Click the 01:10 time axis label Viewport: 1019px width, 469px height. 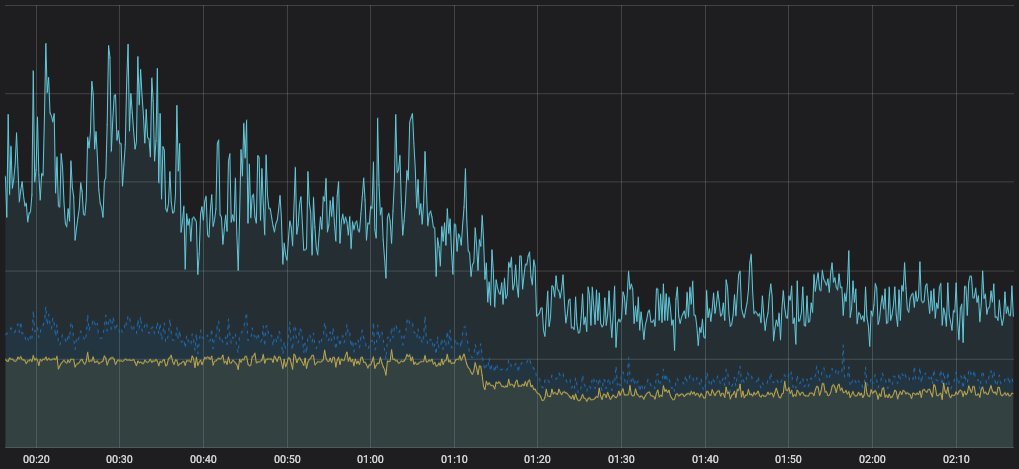pyautogui.click(x=454, y=459)
